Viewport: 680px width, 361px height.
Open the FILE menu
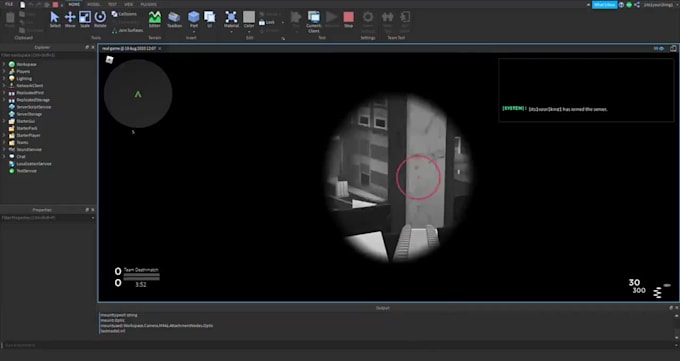point(9,4)
